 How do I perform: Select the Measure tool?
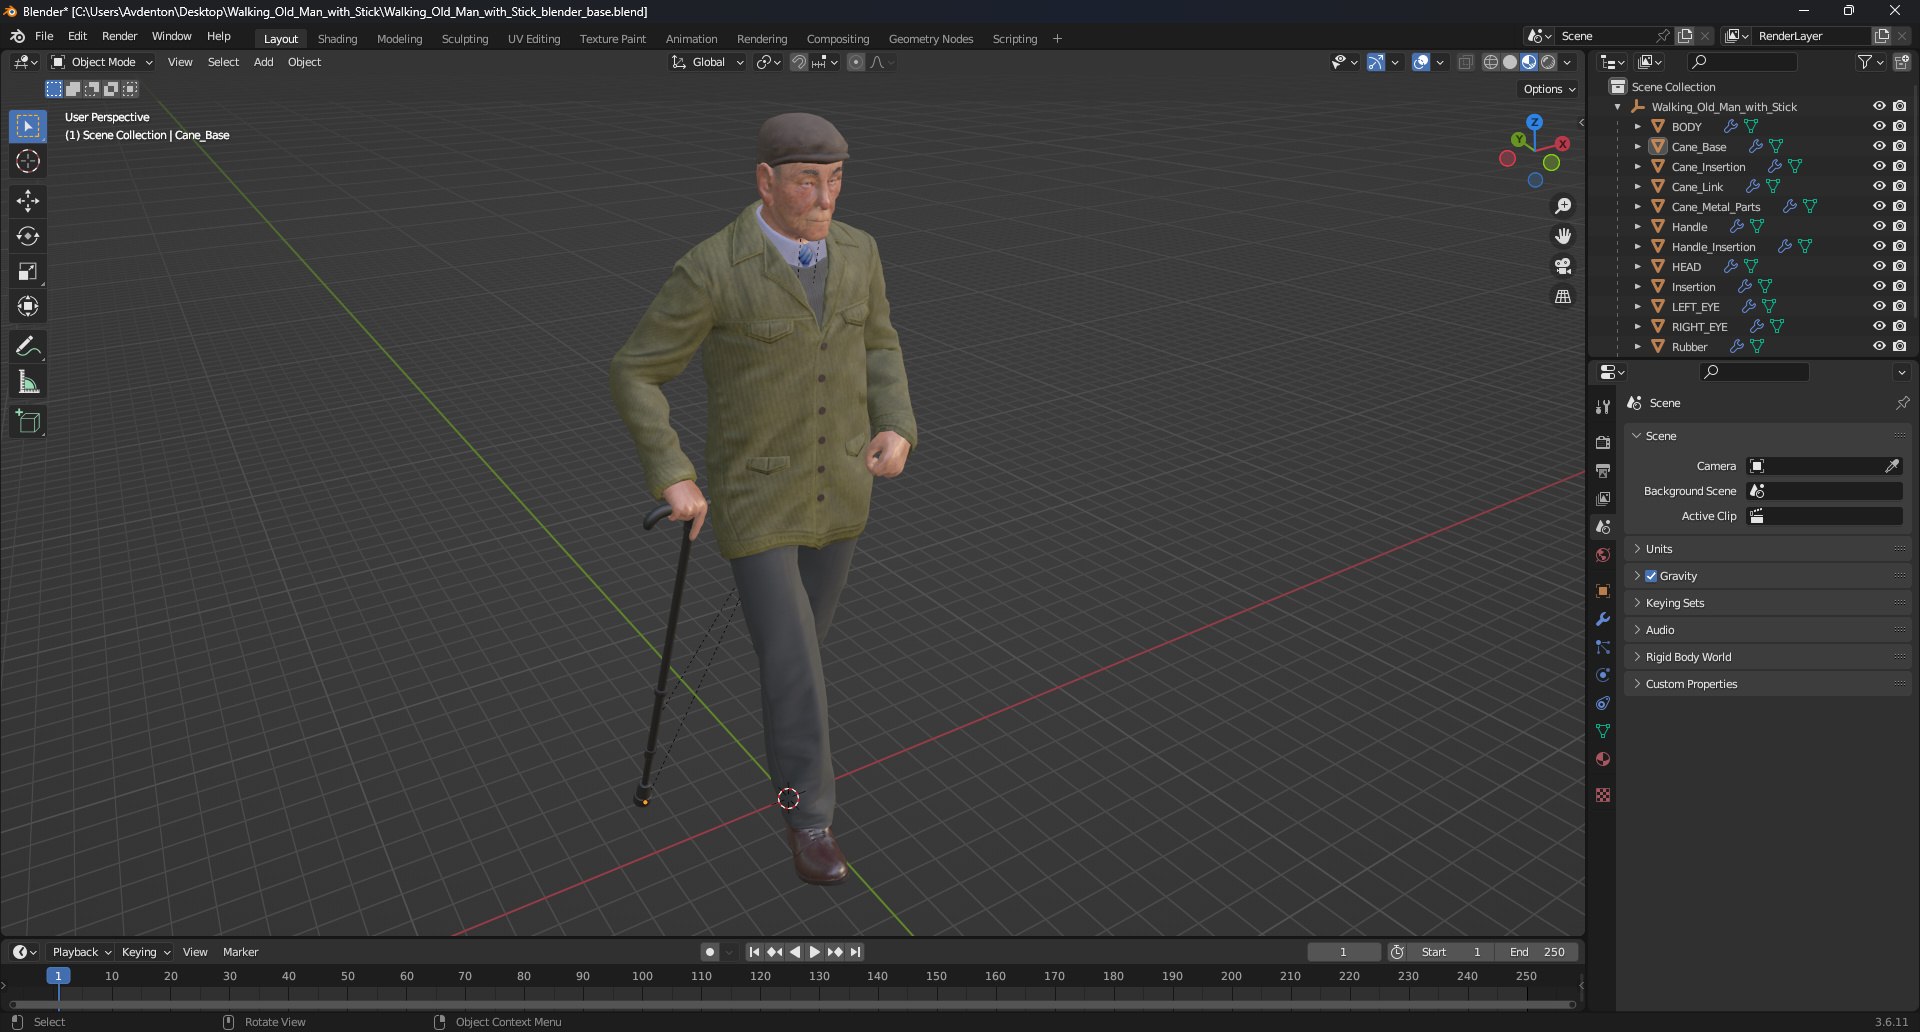(x=28, y=382)
